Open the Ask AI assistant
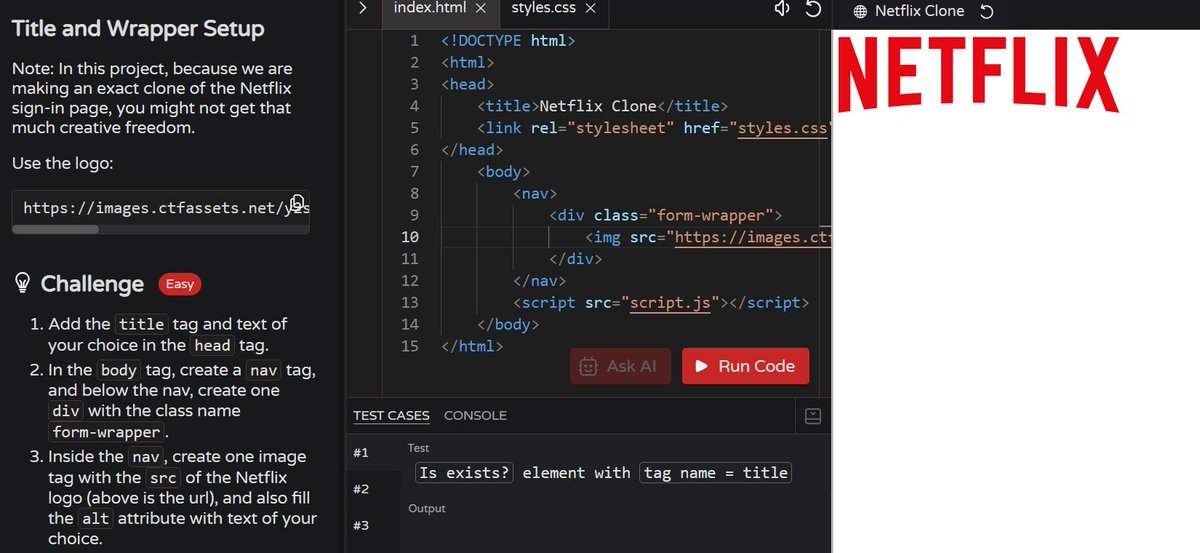 click(x=618, y=366)
